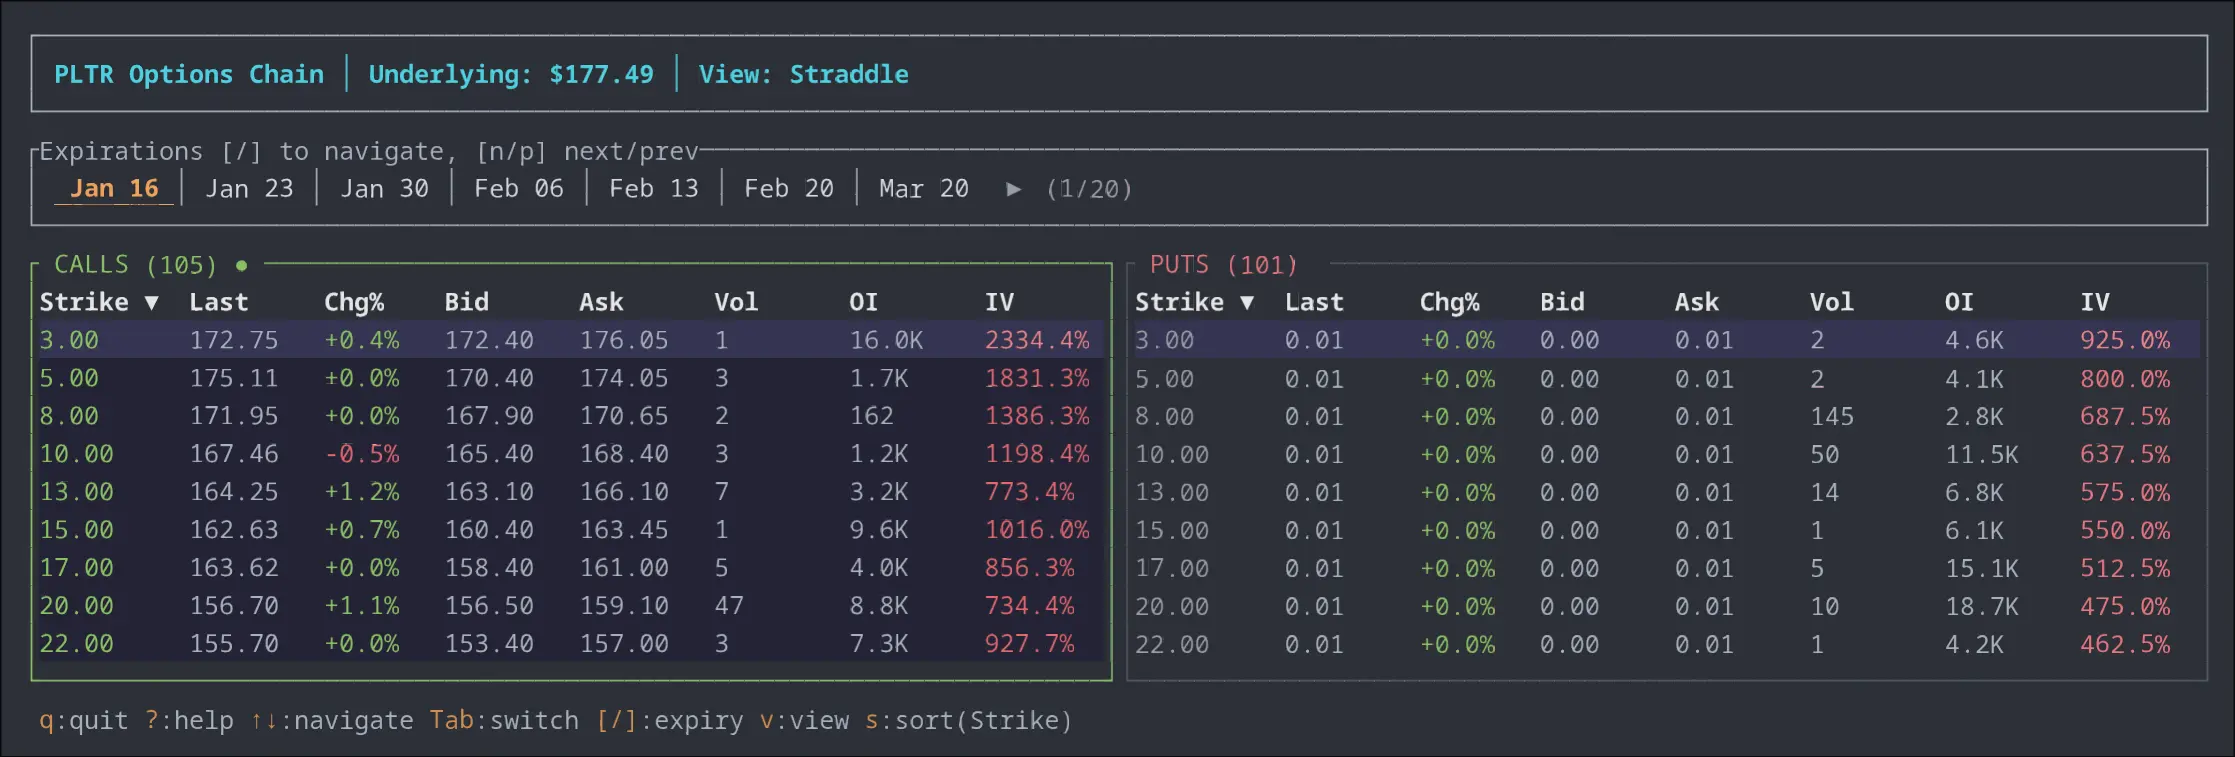Screen dimensions: 2235x757
Task: Click the v:view shortcut hint
Action: pyautogui.click(x=804, y=720)
